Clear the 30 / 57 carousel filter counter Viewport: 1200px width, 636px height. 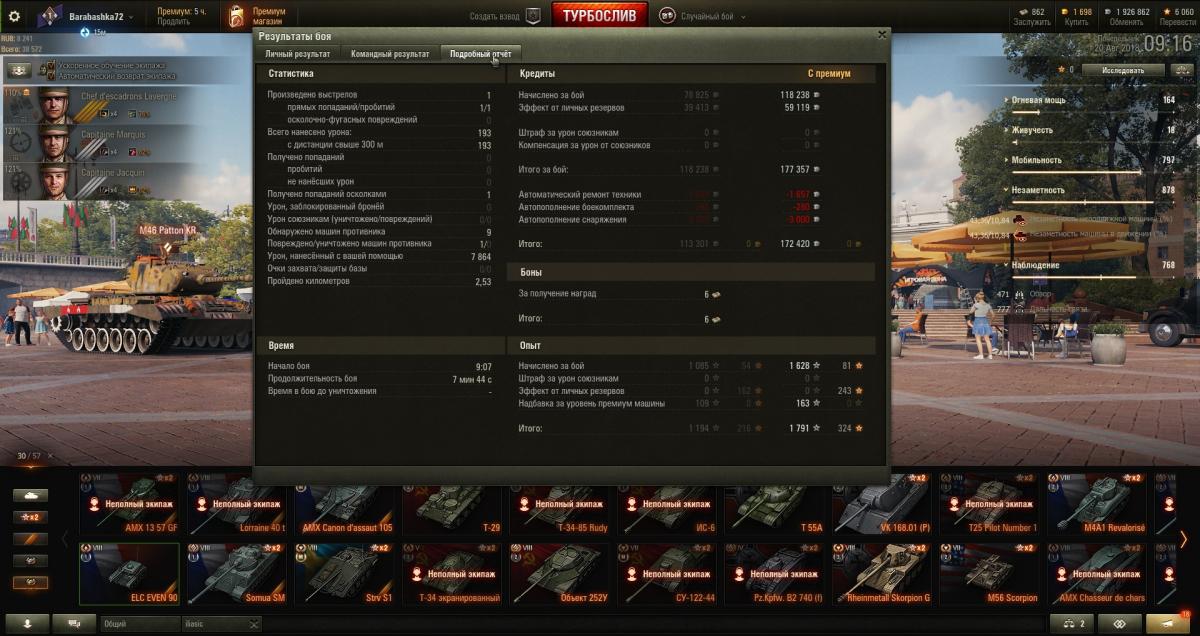point(50,456)
